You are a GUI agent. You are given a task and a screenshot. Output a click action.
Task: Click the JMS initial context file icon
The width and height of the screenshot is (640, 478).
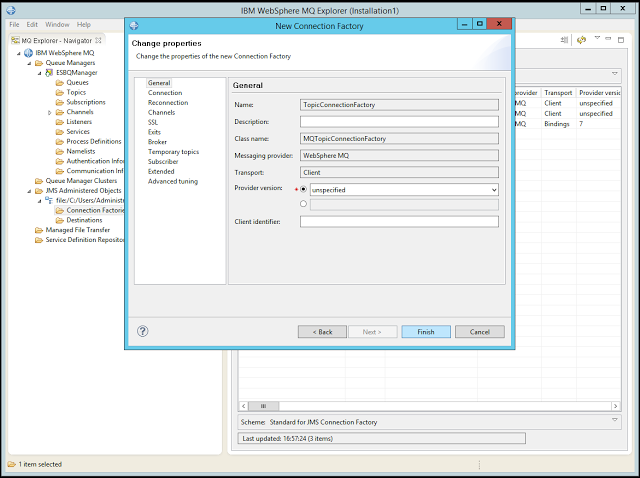tap(49, 200)
